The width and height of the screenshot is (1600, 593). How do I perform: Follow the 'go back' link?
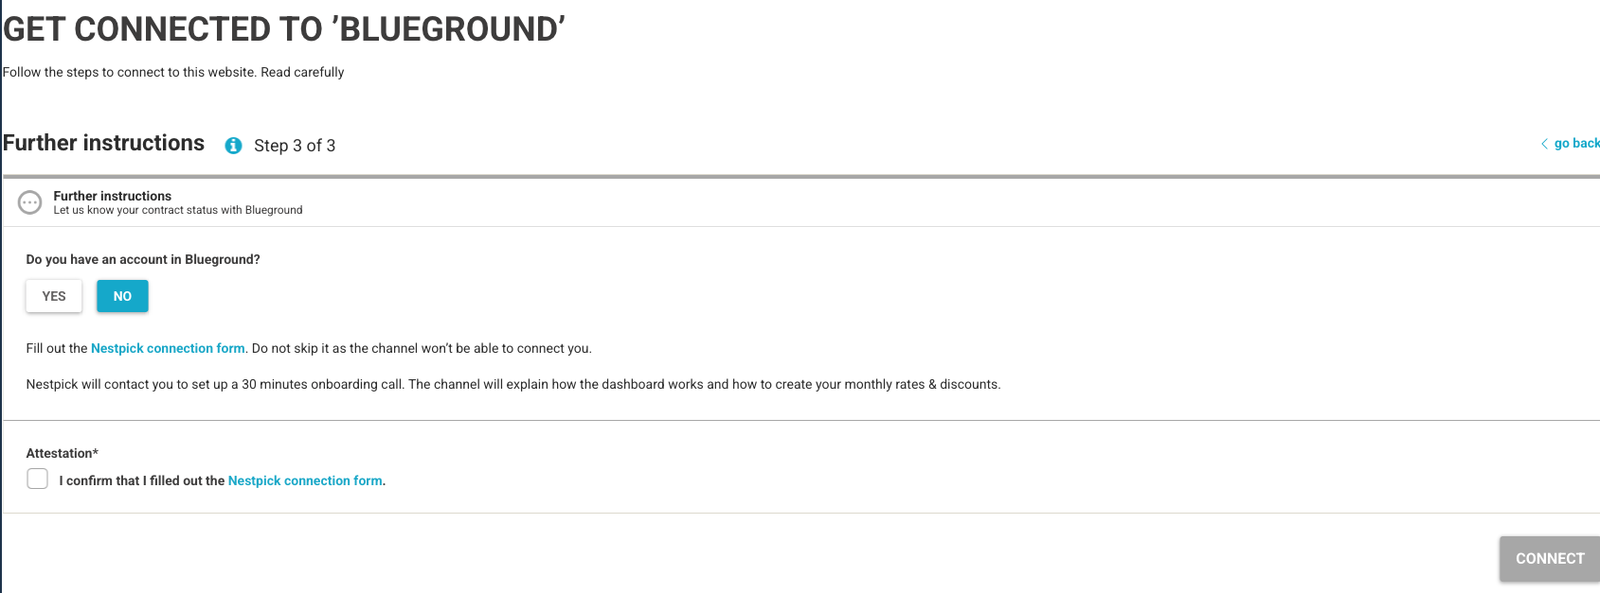(1576, 144)
